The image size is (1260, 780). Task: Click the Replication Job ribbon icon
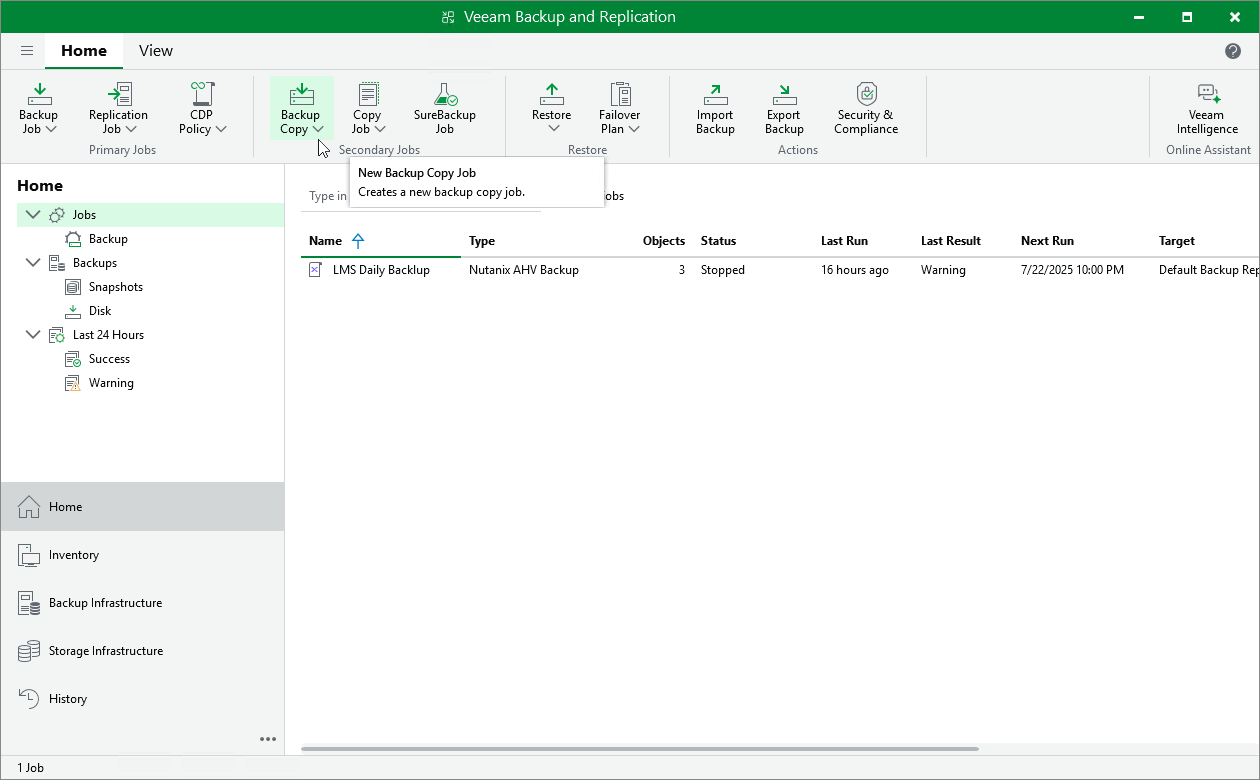click(x=118, y=108)
